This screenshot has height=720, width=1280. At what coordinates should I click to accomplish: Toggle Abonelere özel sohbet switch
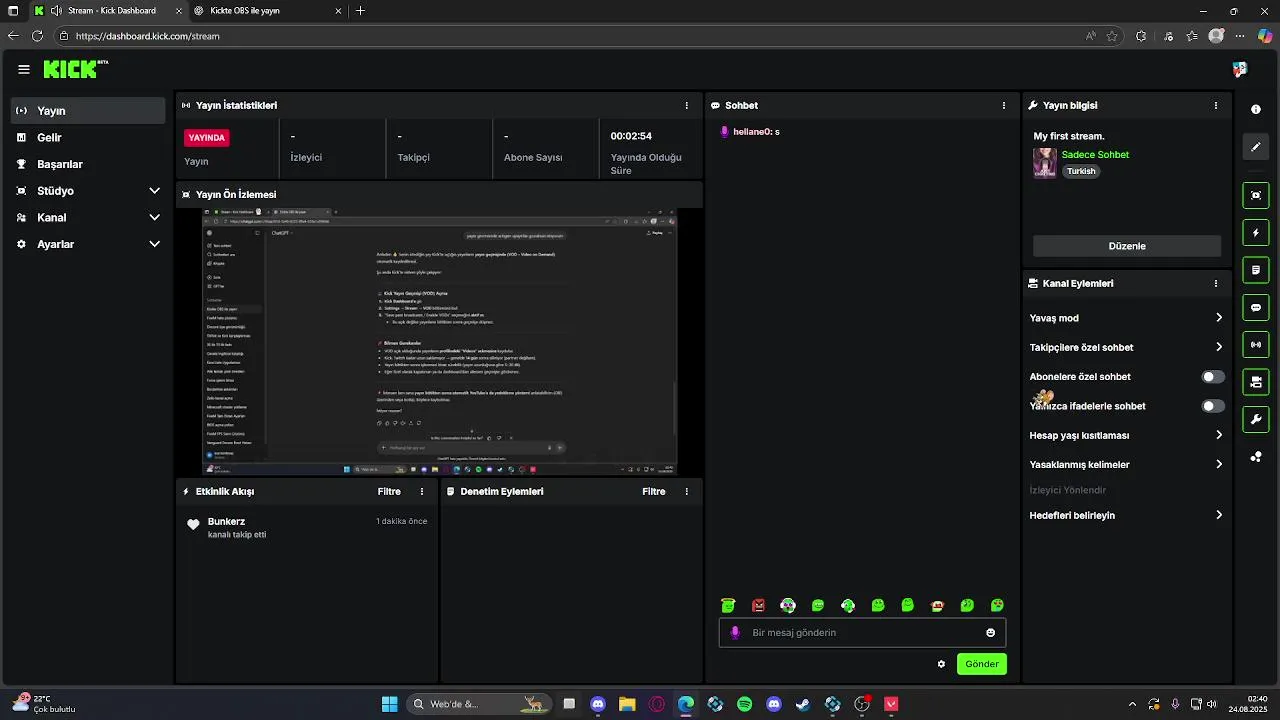point(1213,377)
